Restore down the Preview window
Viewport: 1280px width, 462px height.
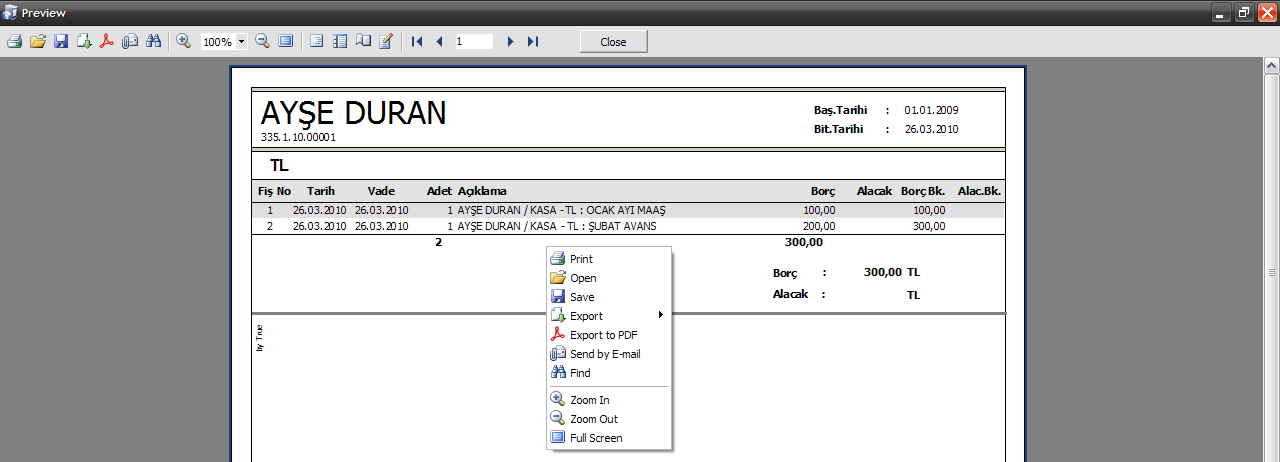tap(1244, 13)
